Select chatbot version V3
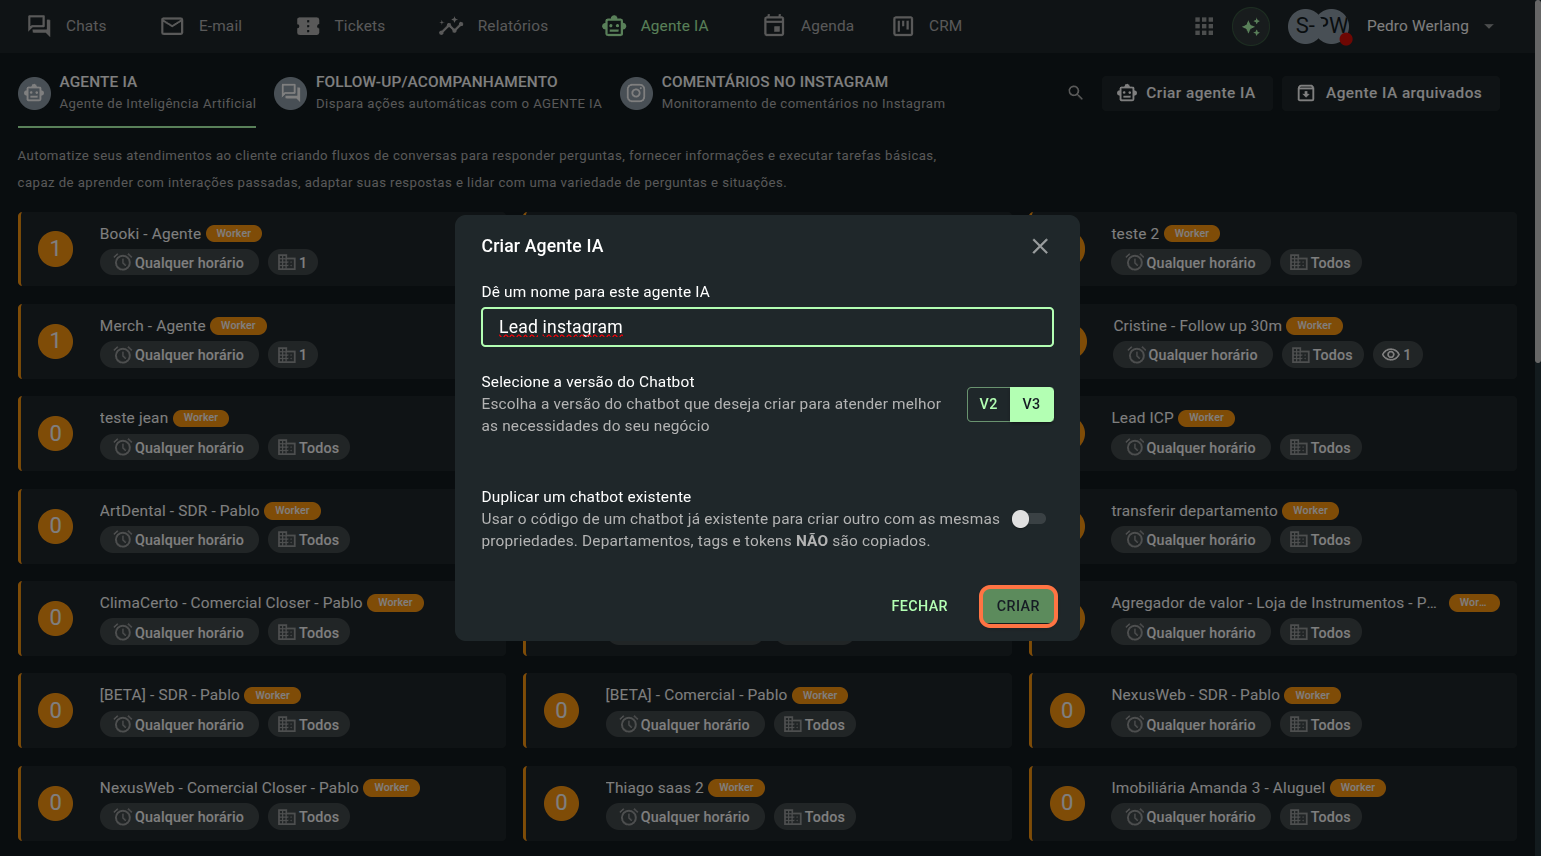The image size is (1541, 856). point(1031,404)
